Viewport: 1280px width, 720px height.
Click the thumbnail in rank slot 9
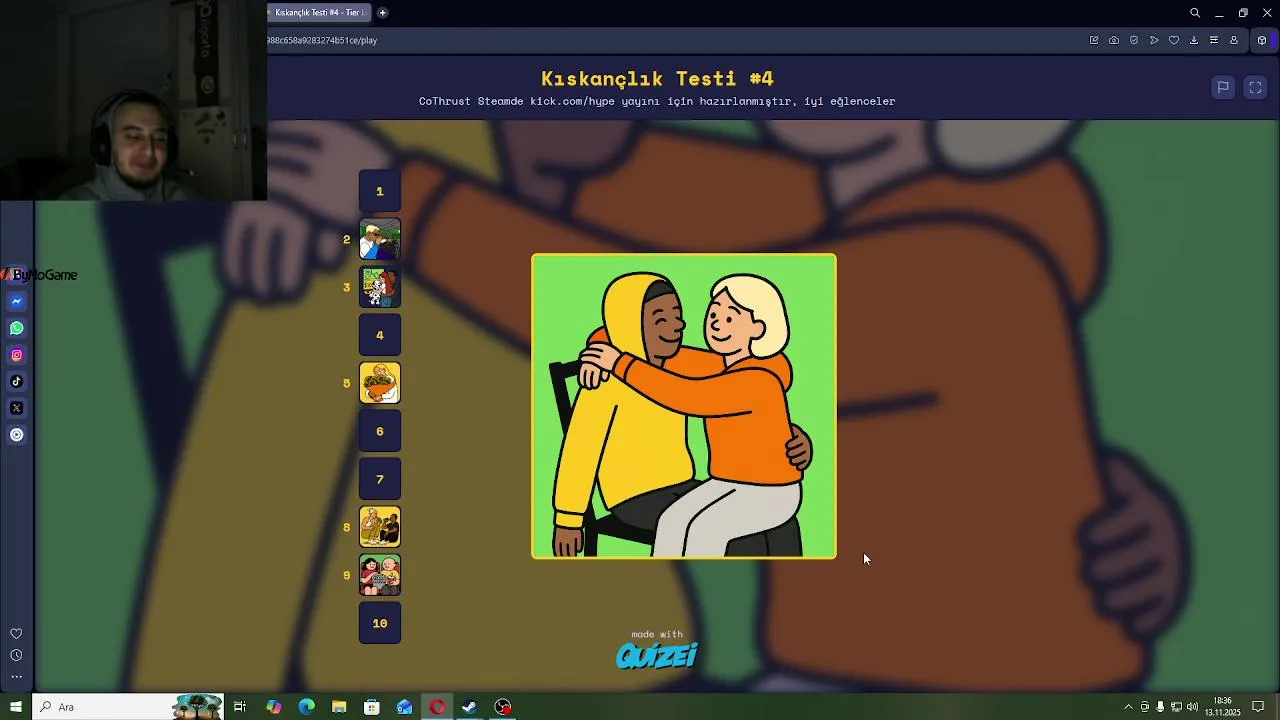[380, 575]
